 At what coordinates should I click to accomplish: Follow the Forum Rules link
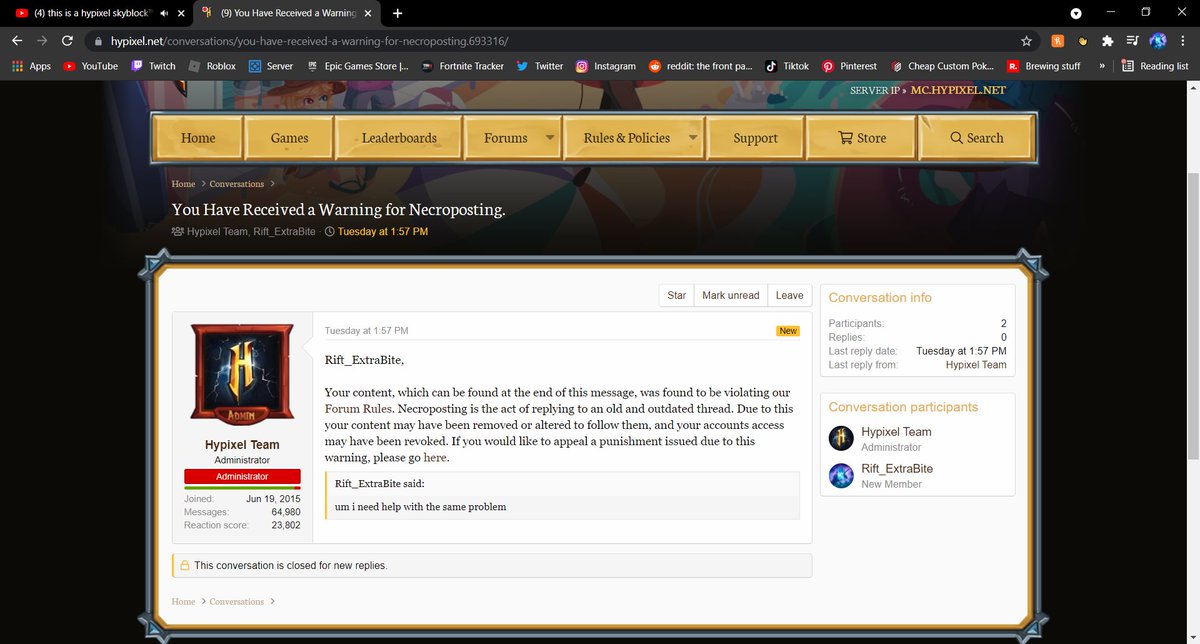click(x=358, y=409)
